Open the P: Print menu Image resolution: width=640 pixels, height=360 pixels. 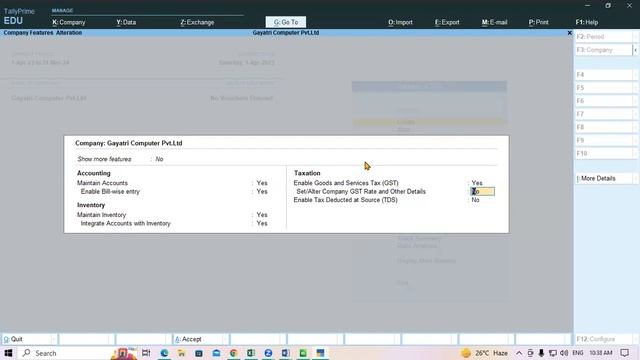pyautogui.click(x=538, y=22)
